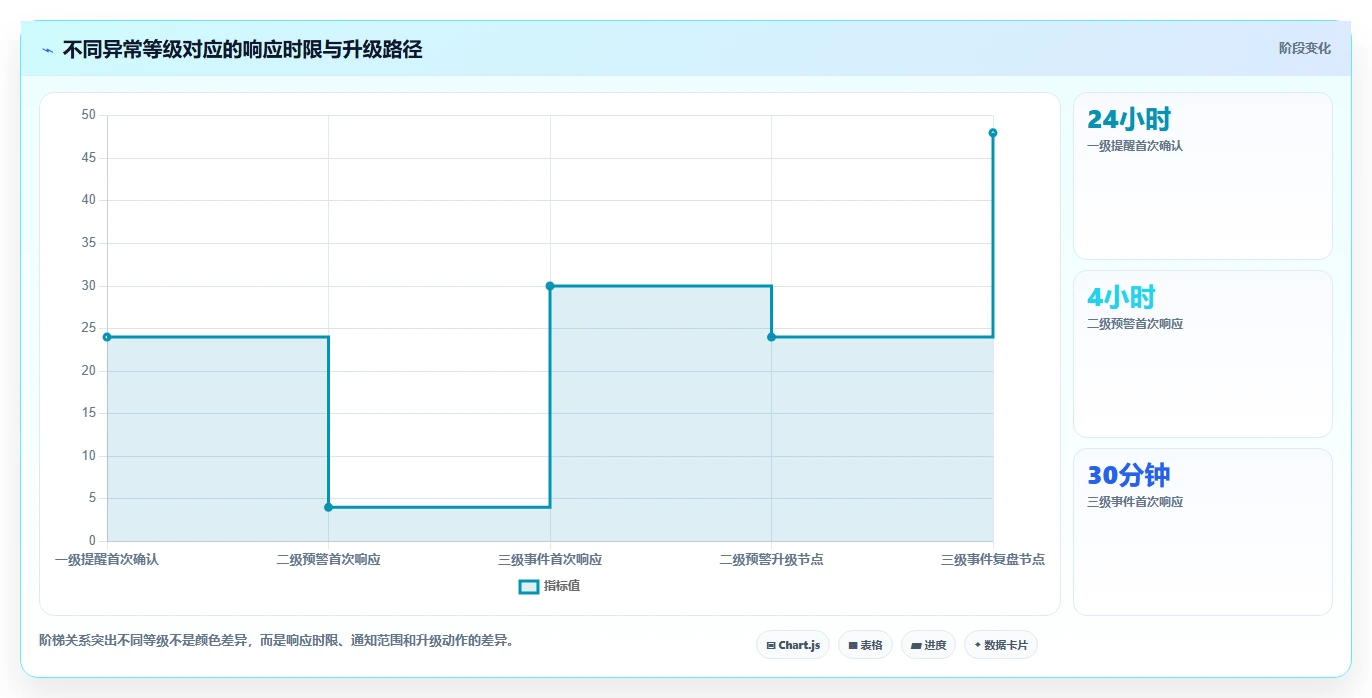Click the 30分钟 card value

point(1129,476)
